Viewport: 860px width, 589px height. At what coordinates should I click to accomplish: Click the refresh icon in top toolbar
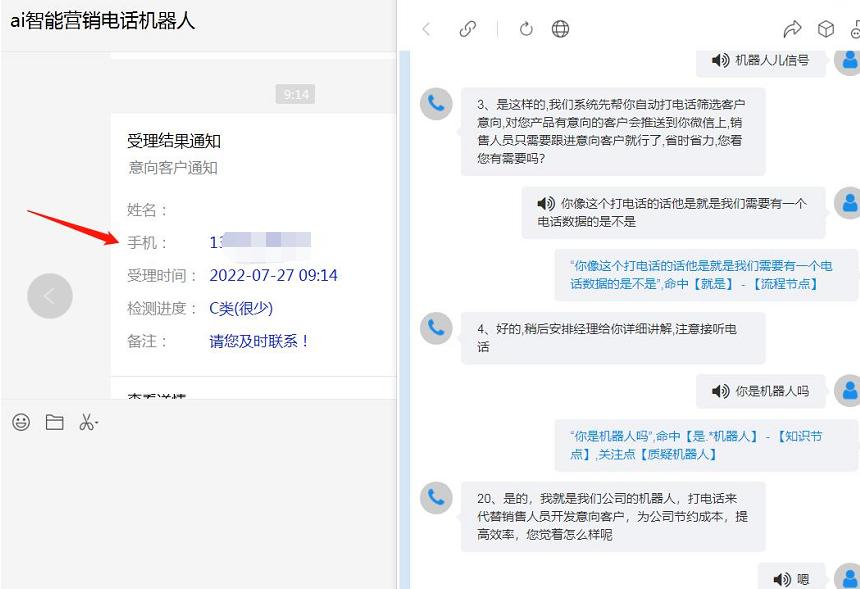pos(525,29)
